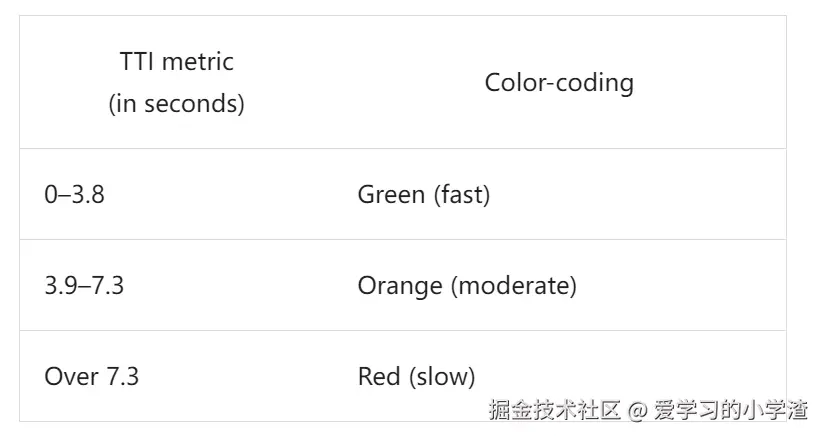Click the "TTI metric" header text

point(176,62)
